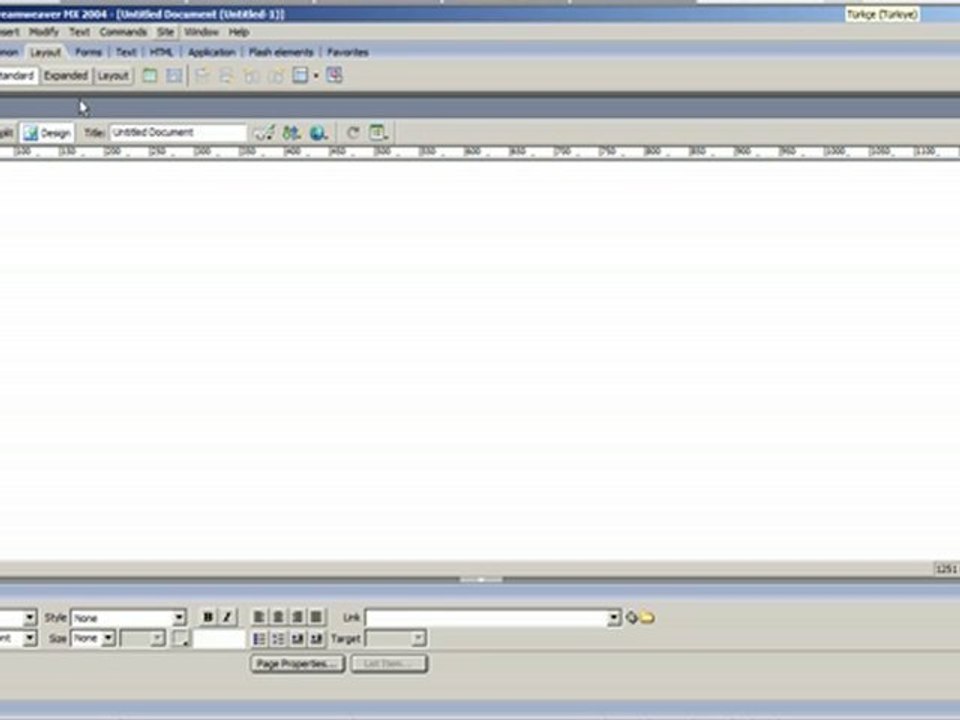Click the Insert Table icon in Layout bar

point(150,75)
